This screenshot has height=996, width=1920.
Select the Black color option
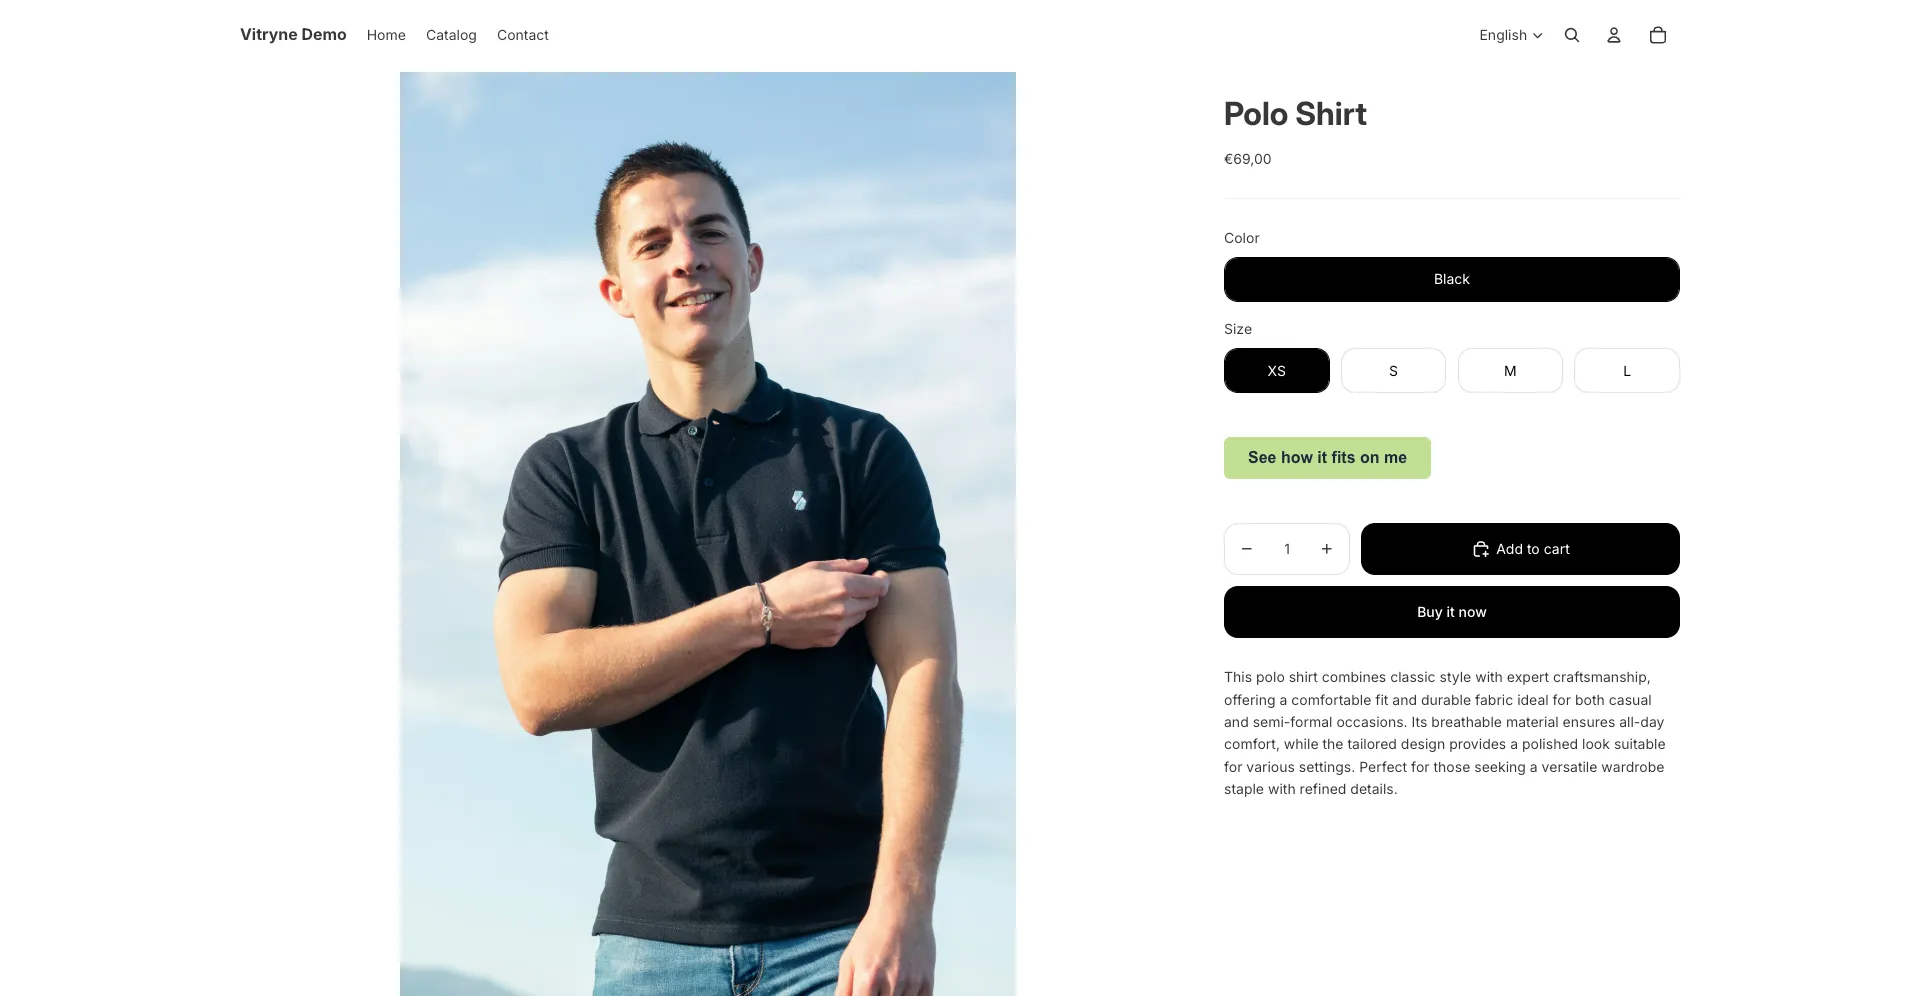tap(1451, 279)
